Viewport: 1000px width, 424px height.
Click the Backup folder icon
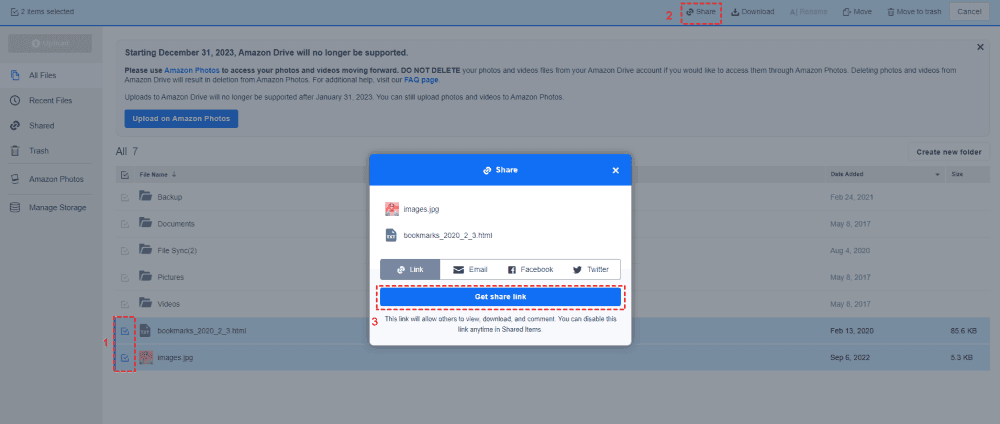145,196
